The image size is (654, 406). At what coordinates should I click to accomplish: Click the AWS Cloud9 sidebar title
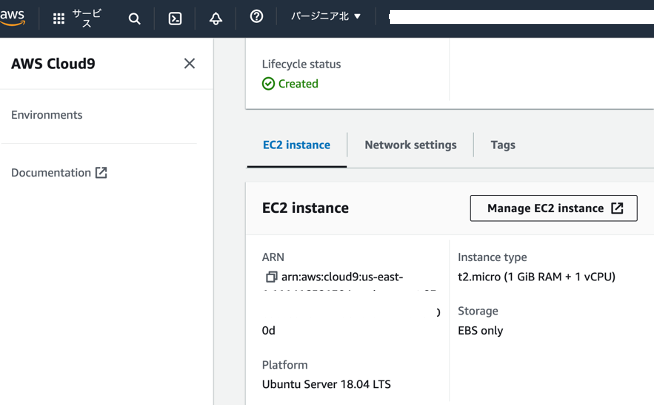coord(53,64)
